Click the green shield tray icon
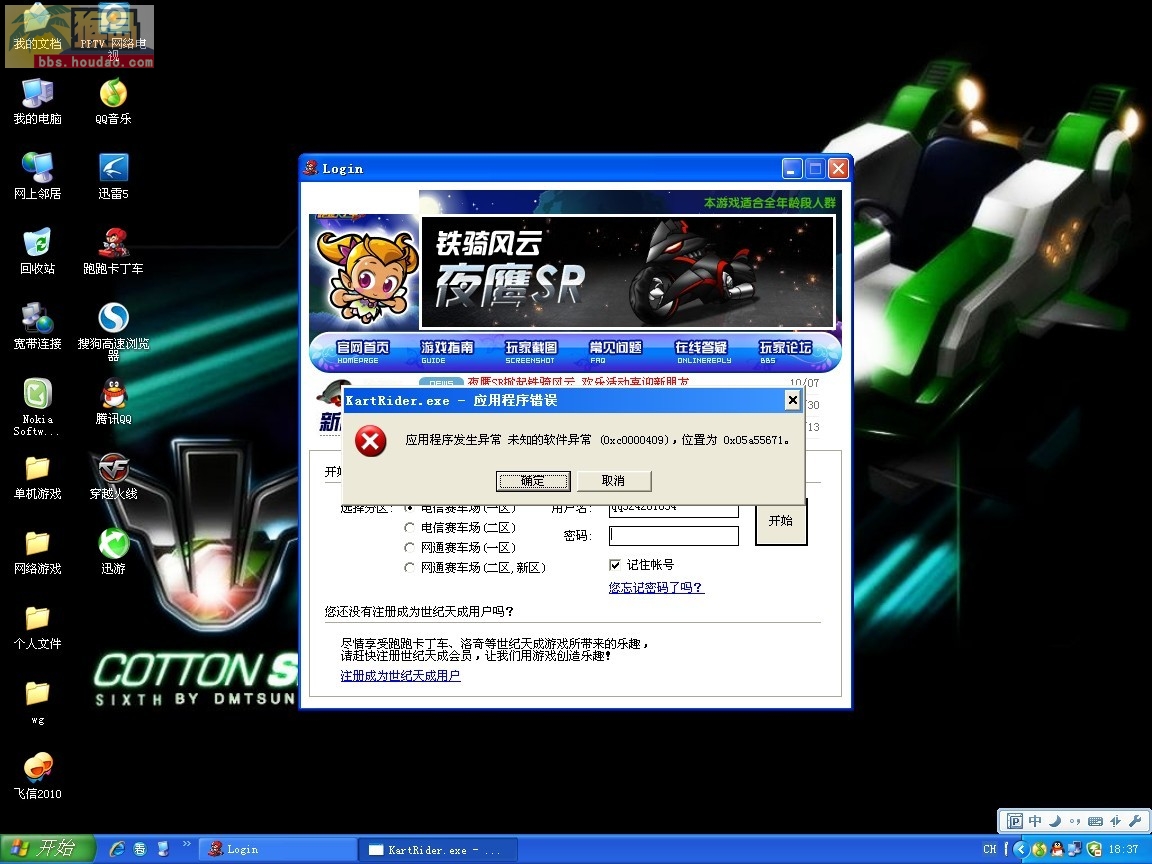Viewport: 1152px width, 864px height. coord(1093,849)
